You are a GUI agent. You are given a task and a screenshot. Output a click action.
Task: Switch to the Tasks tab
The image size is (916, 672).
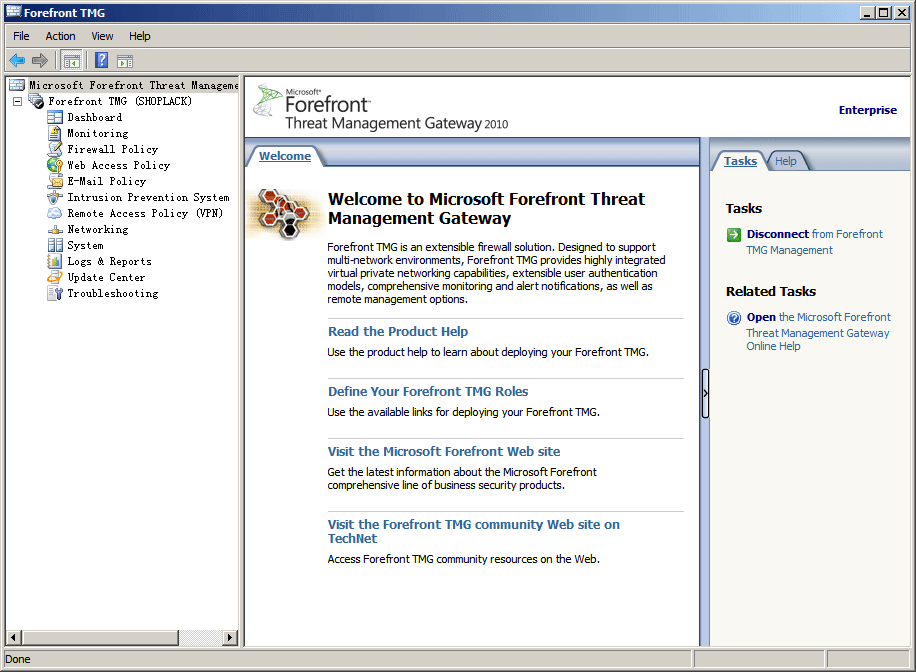(740, 161)
